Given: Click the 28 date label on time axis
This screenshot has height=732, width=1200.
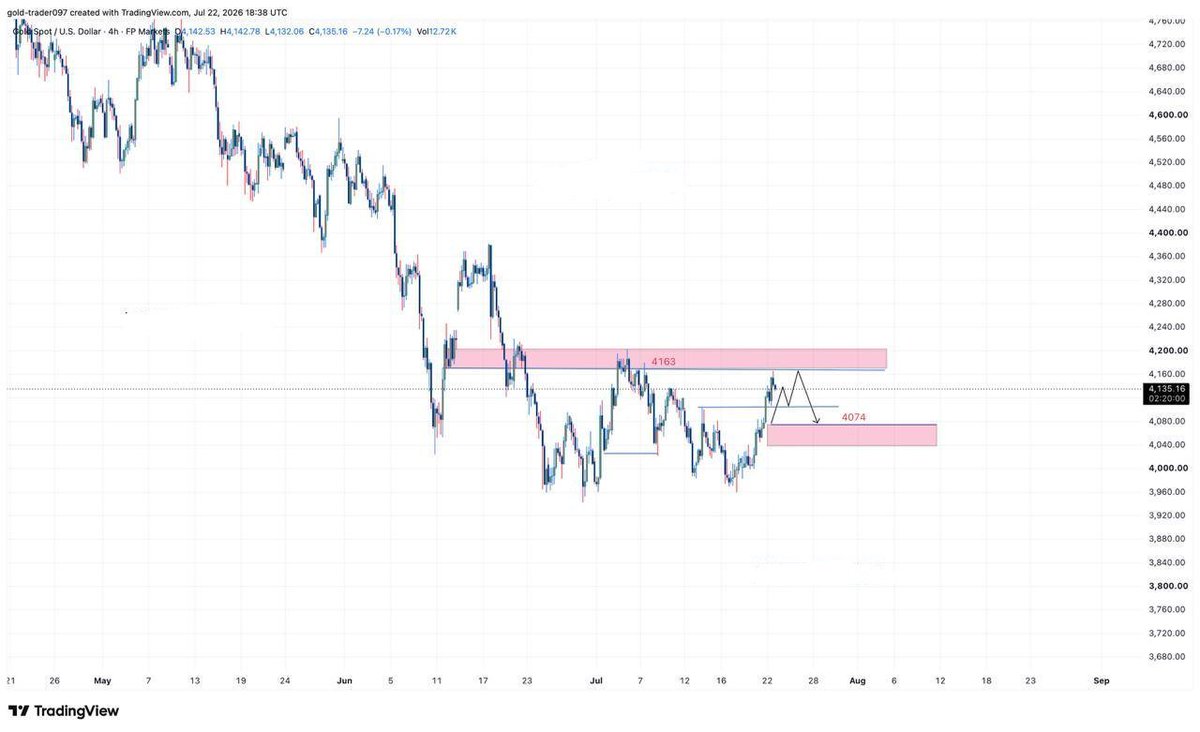Looking at the screenshot, I should (x=814, y=681).
